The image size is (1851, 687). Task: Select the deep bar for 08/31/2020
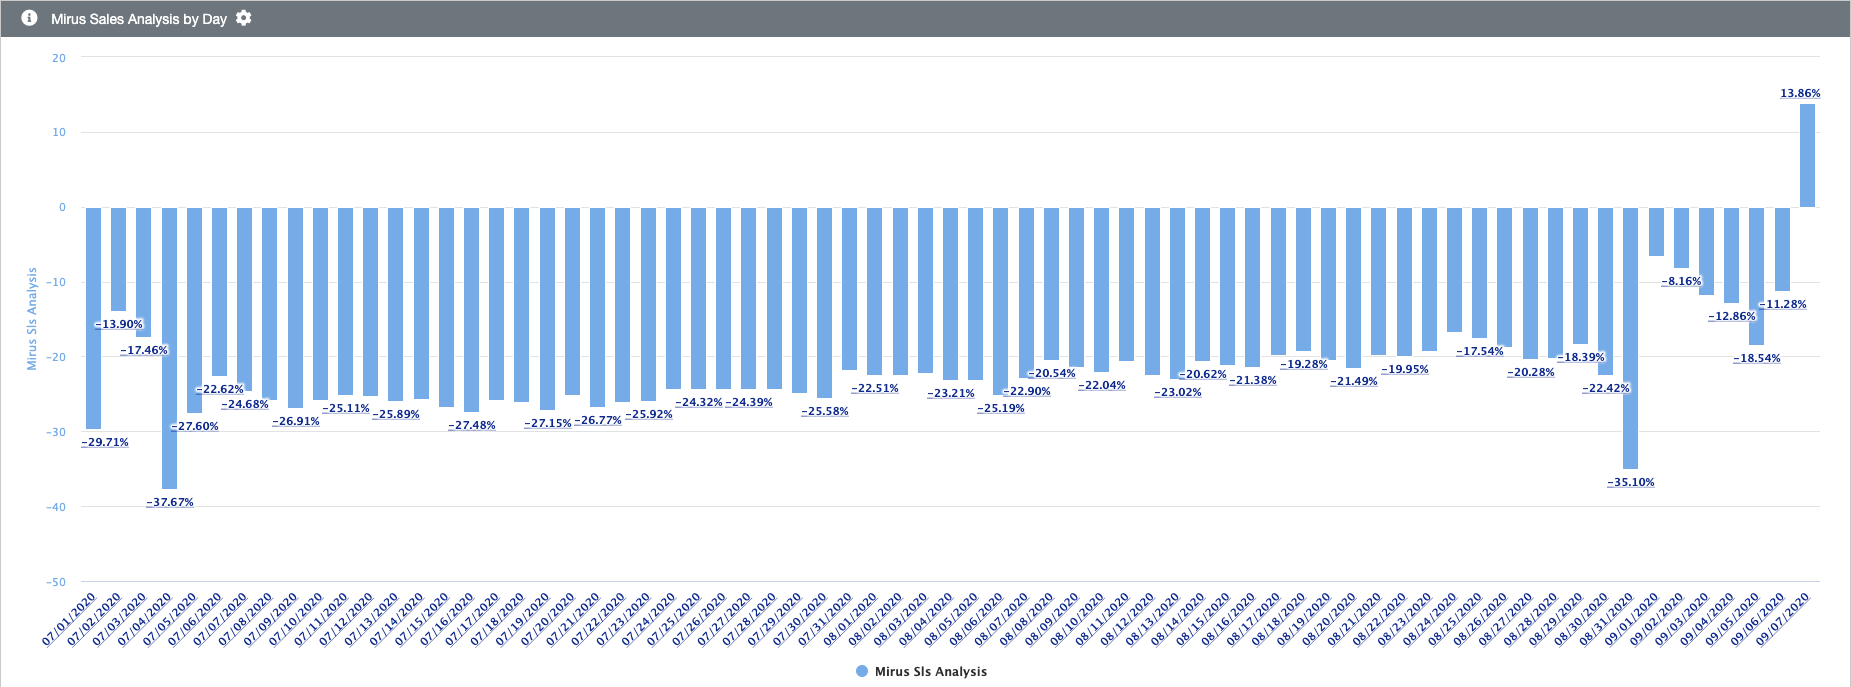coord(1630,338)
